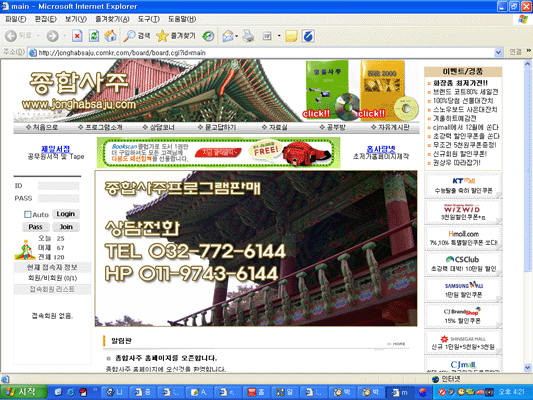Screen dimensions: 533x400
Task: Open the Search toolbar icon
Action: tap(136, 36)
